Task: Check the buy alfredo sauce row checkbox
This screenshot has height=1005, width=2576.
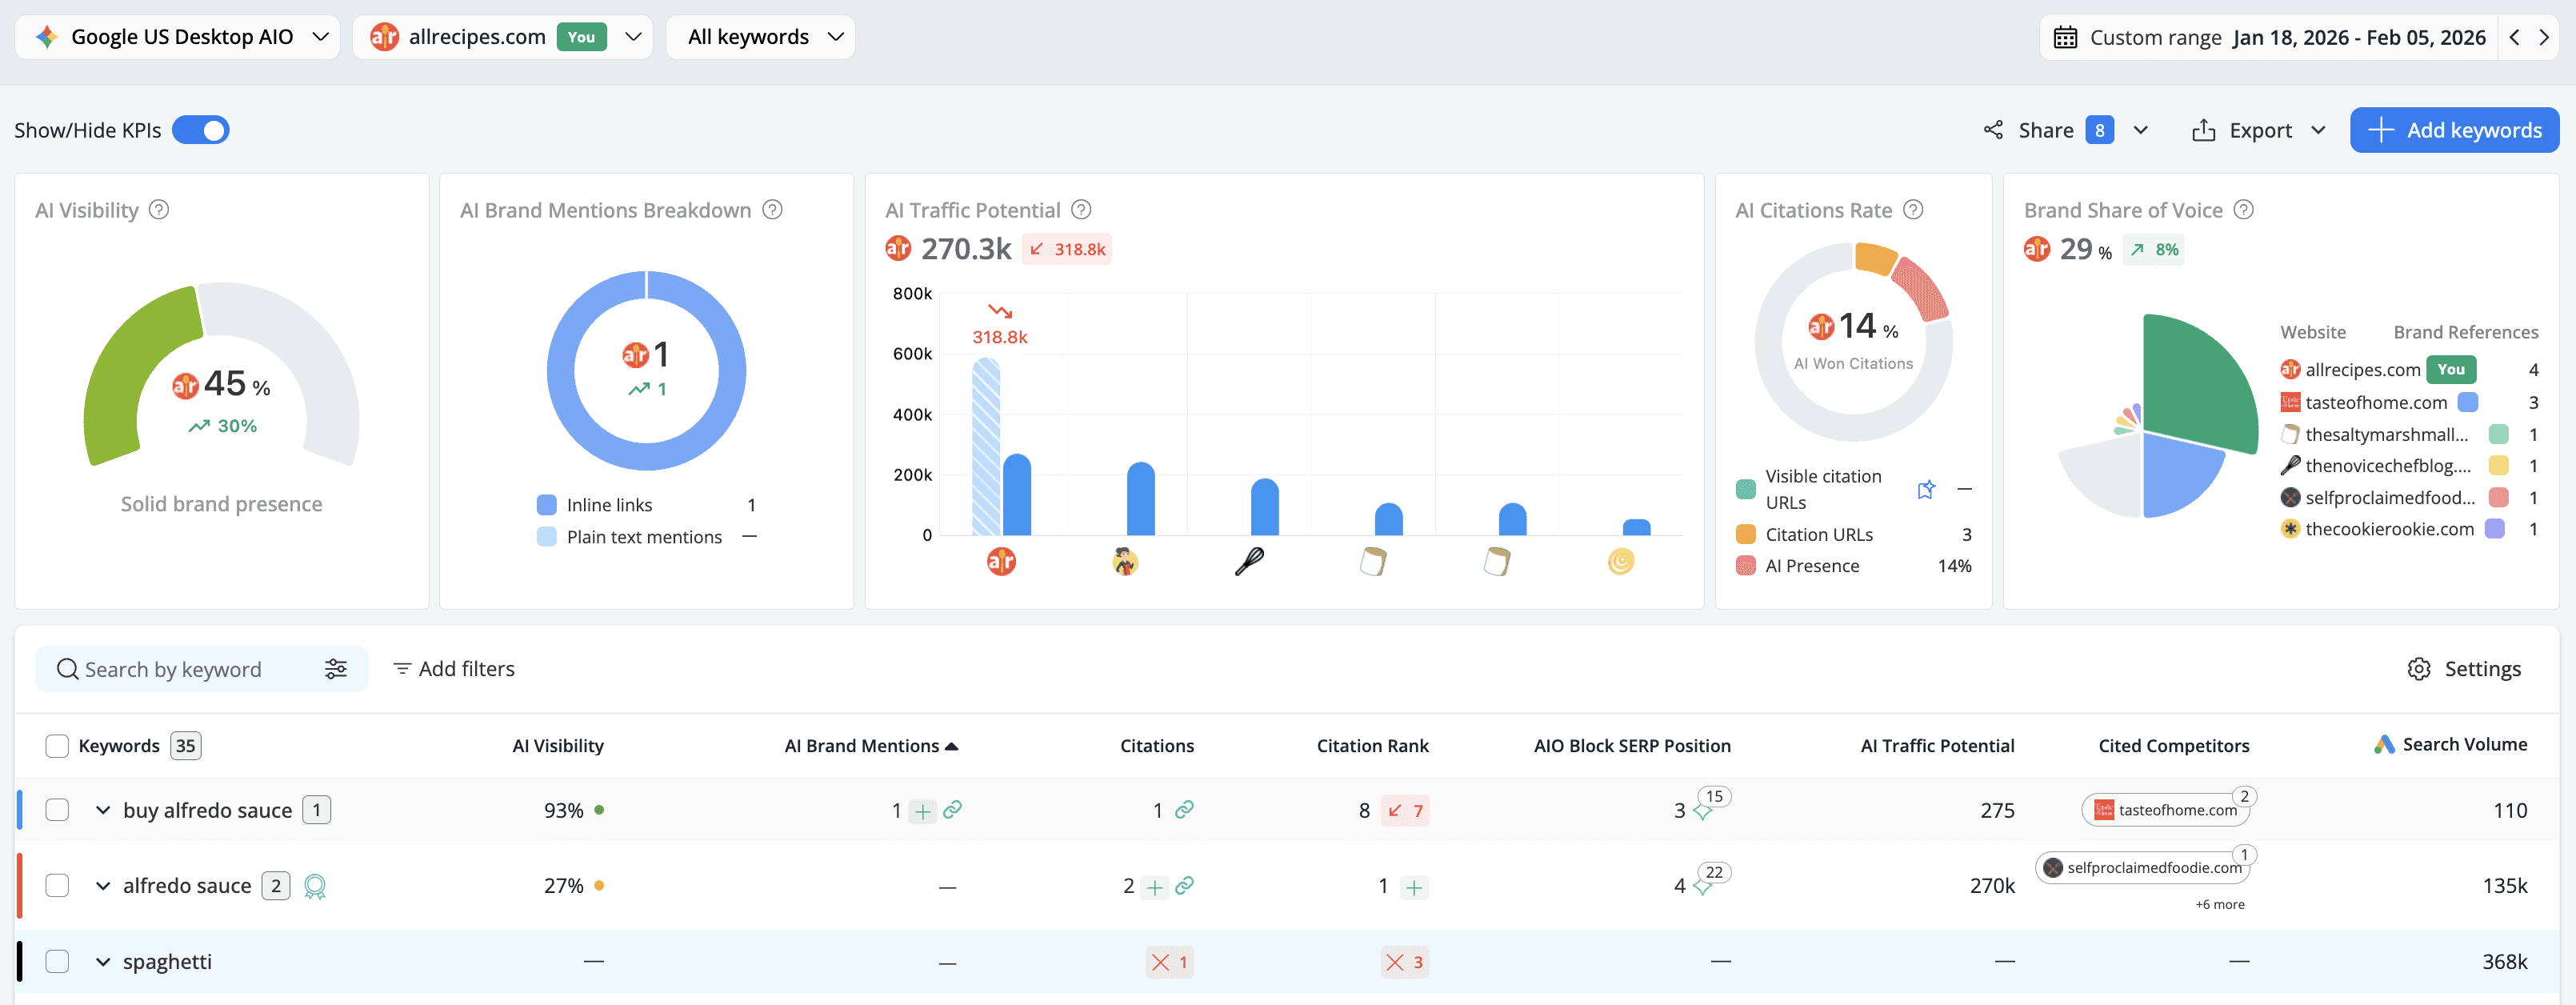Action: (x=57, y=810)
